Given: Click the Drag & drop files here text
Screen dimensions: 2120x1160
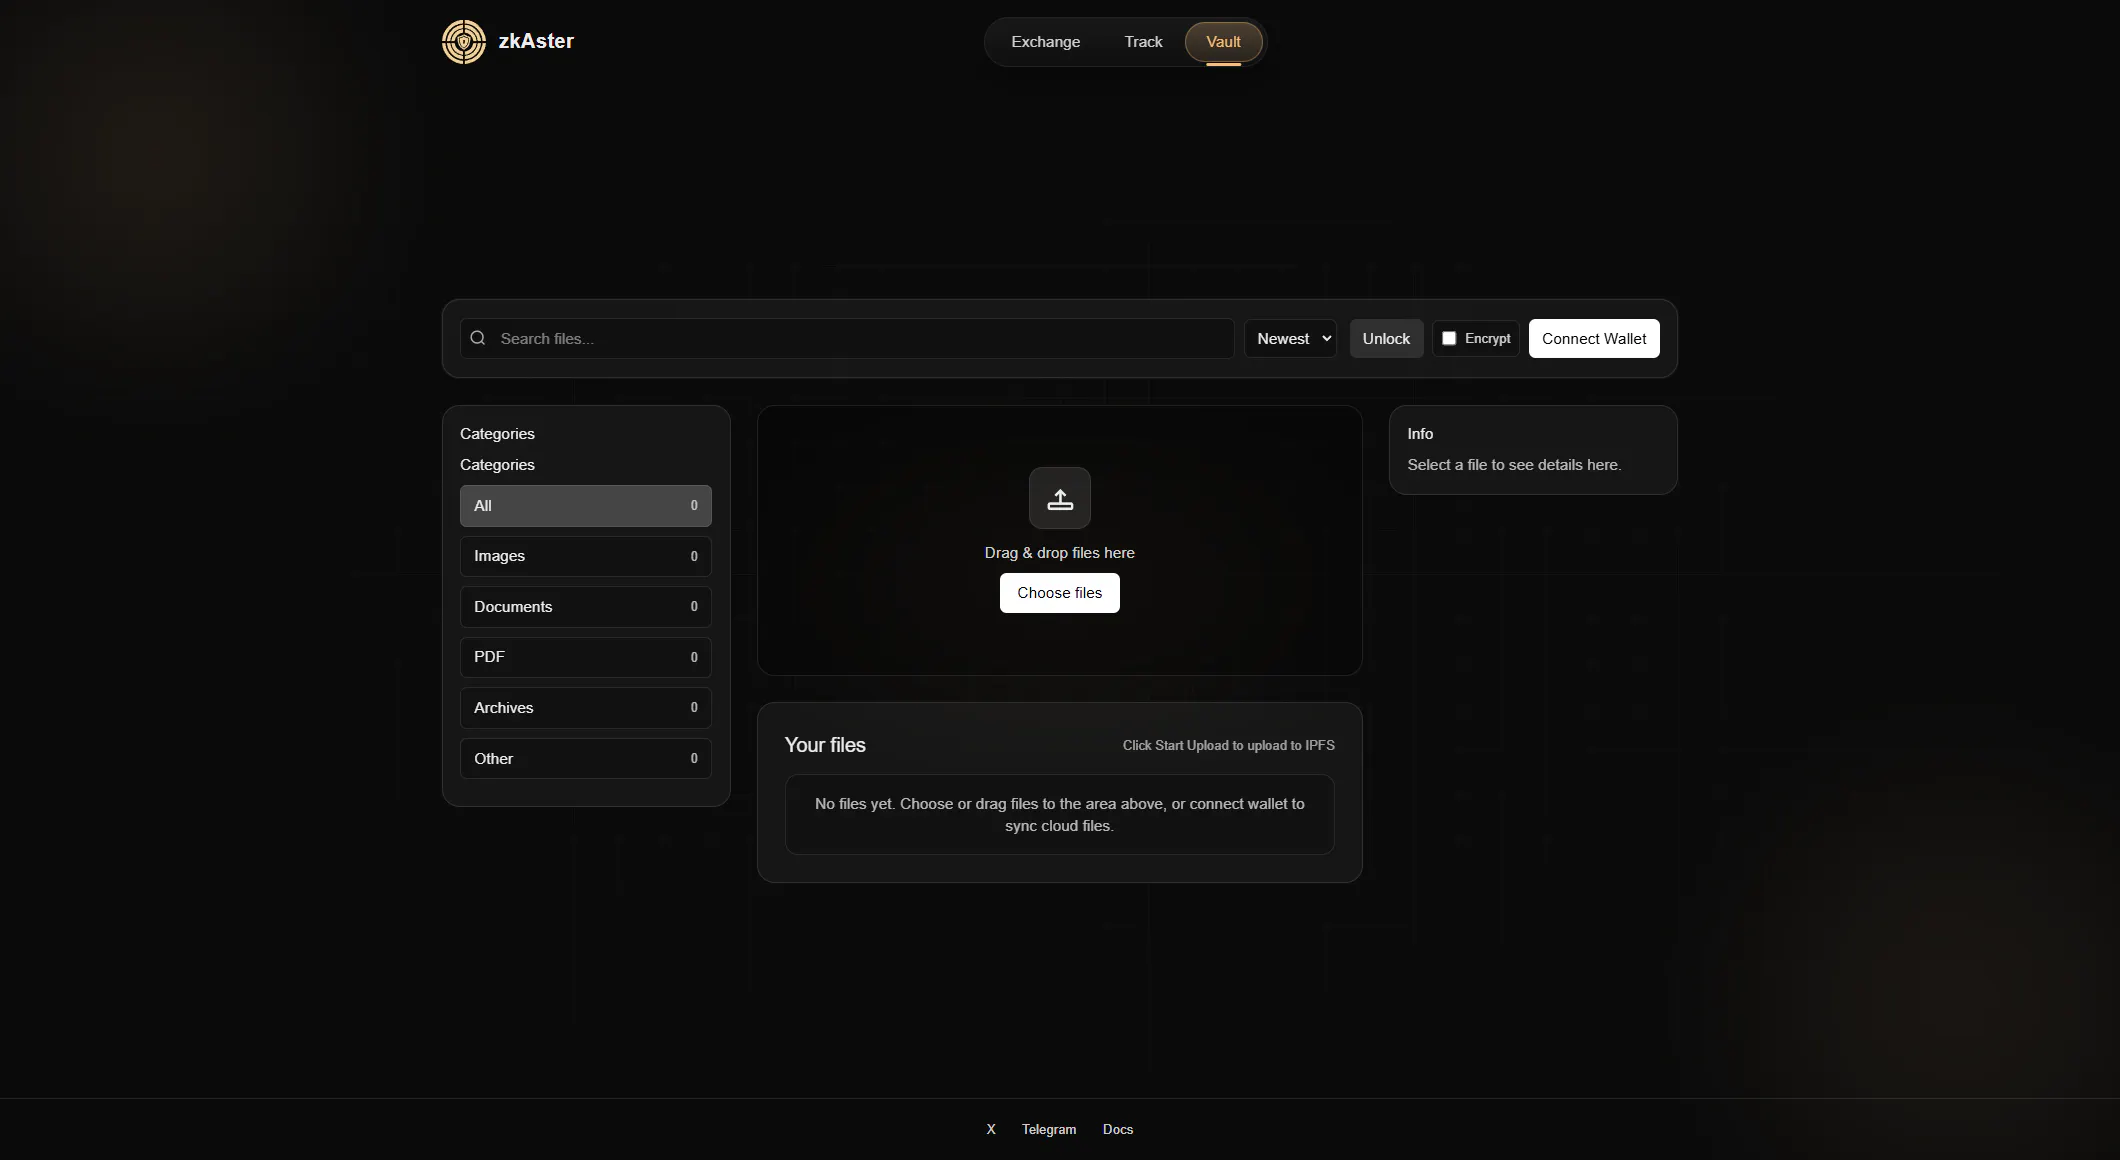Looking at the screenshot, I should coord(1060,553).
